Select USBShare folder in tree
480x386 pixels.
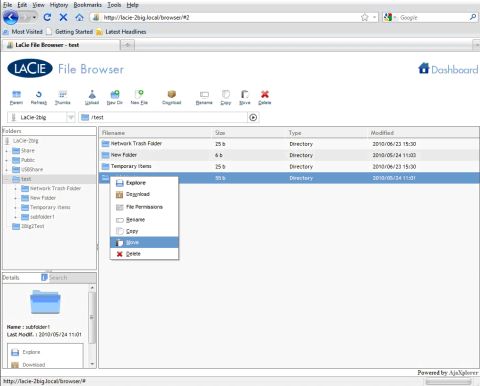(x=32, y=169)
